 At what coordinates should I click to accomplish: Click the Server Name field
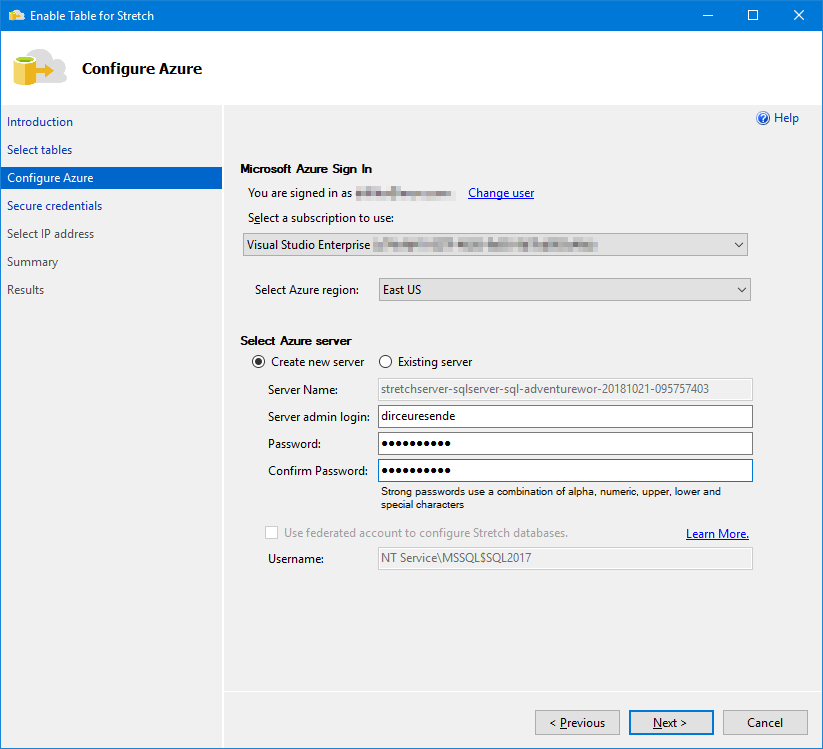pos(565,389)
